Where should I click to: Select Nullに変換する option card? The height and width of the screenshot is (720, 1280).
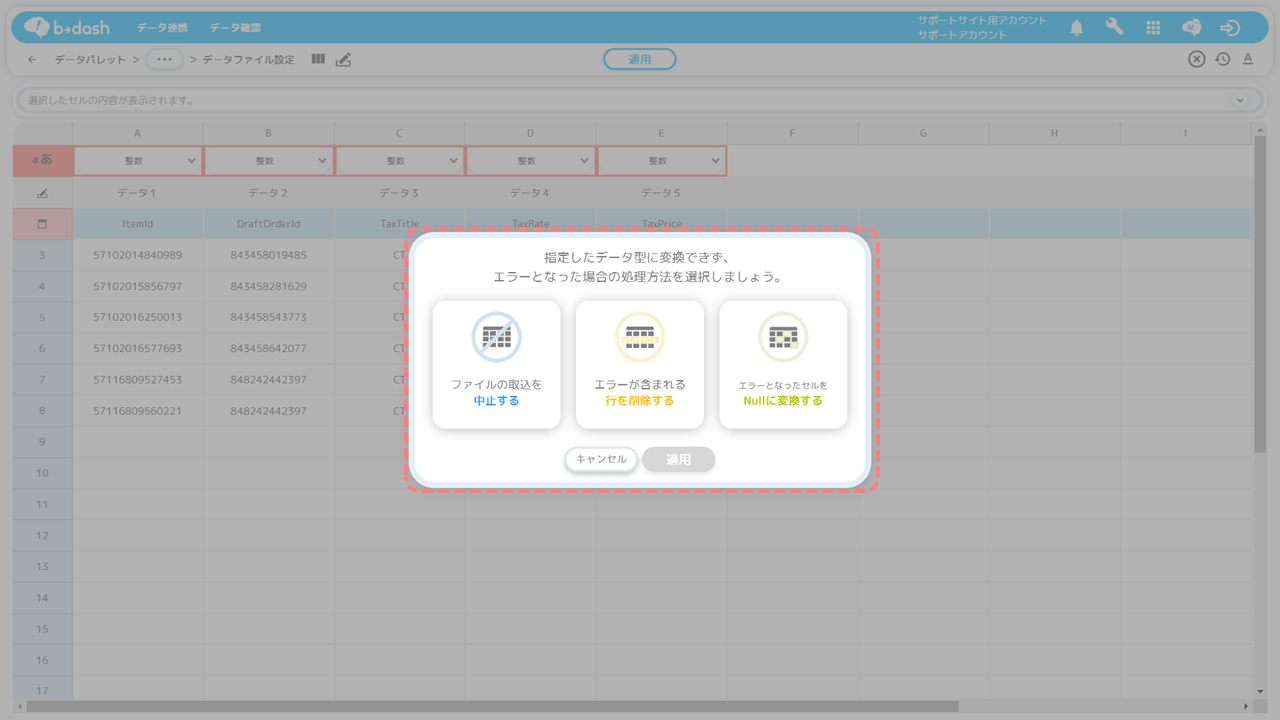click(x=783, y=365)
